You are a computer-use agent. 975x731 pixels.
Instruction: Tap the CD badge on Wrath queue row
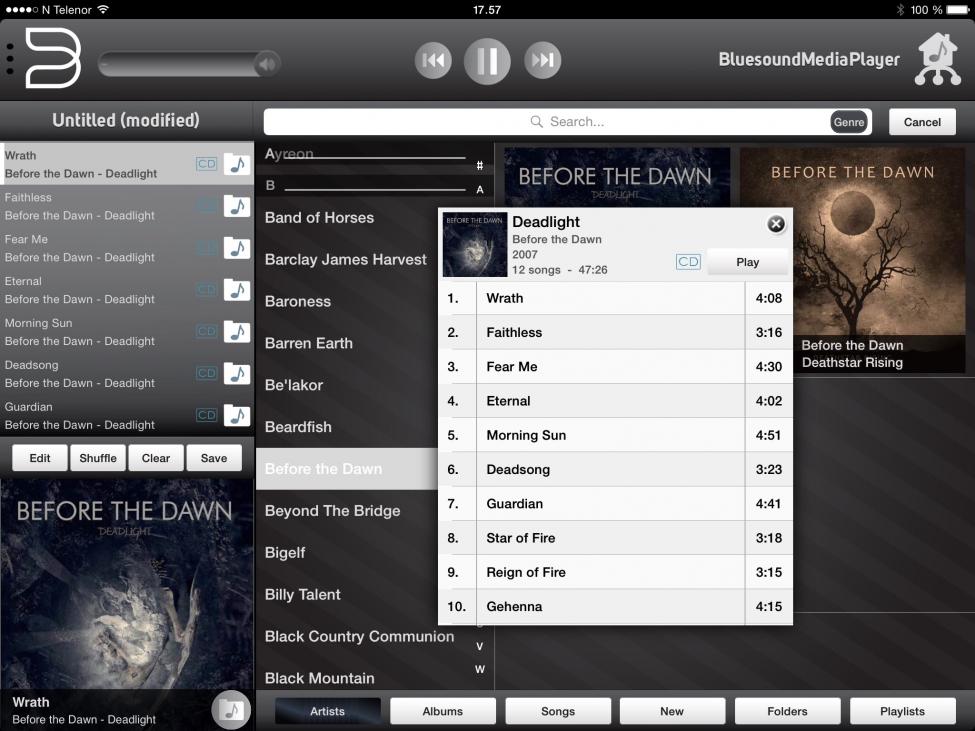click(206, 164)
